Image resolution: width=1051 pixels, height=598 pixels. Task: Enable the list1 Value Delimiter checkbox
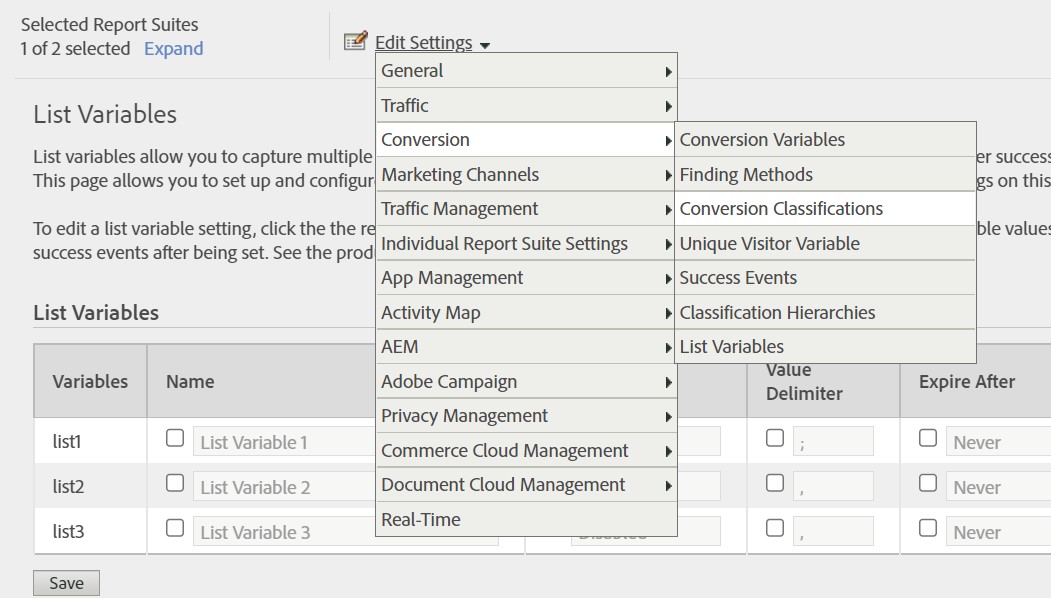point(775,438)
